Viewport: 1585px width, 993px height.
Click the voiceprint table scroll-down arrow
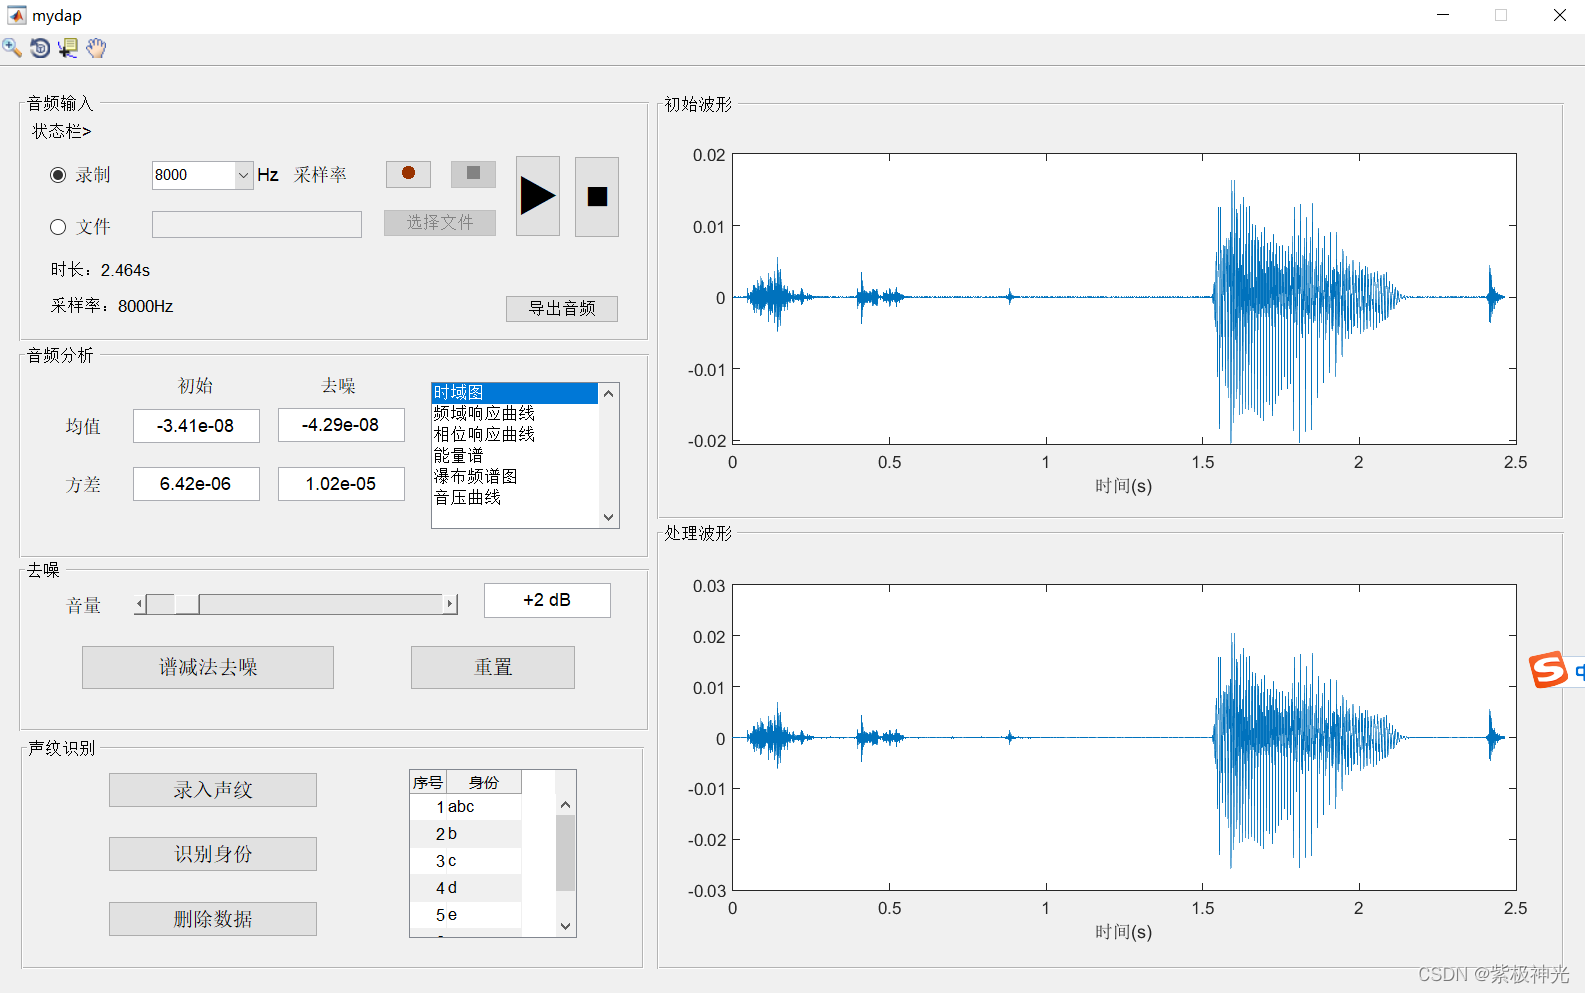click(x=565, y=926)
